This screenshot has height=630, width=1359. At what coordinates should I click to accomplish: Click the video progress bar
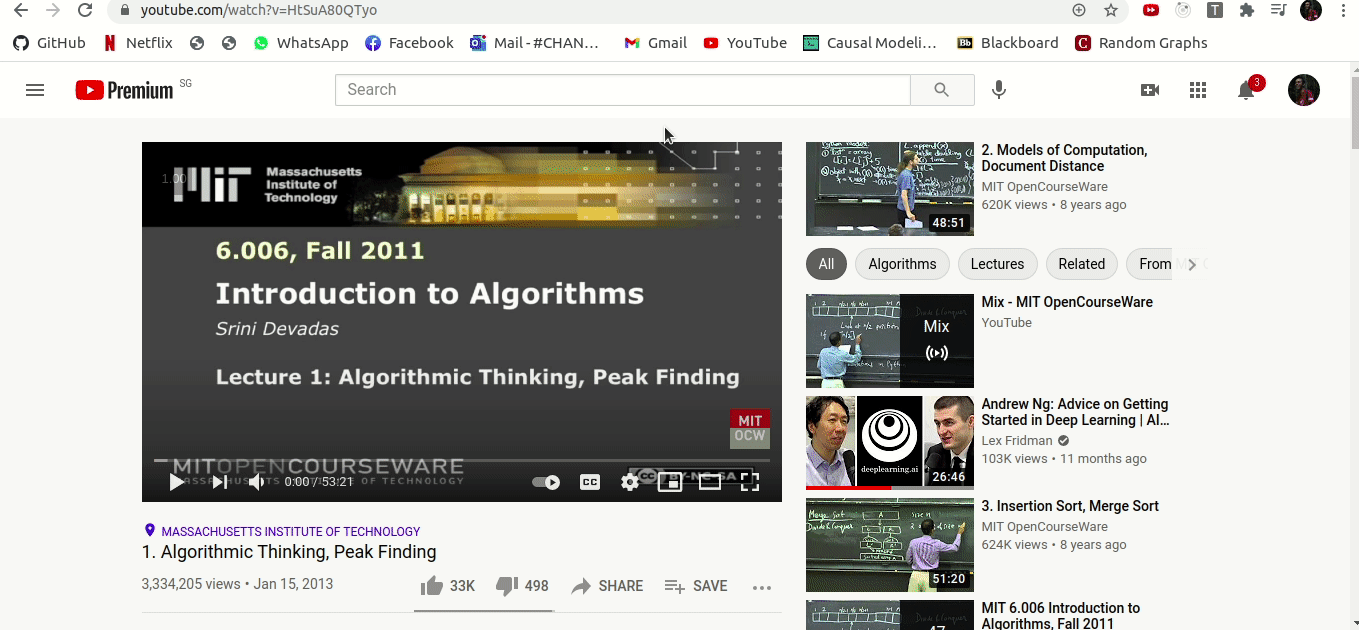pyautogui.click(x=462, y=461)
